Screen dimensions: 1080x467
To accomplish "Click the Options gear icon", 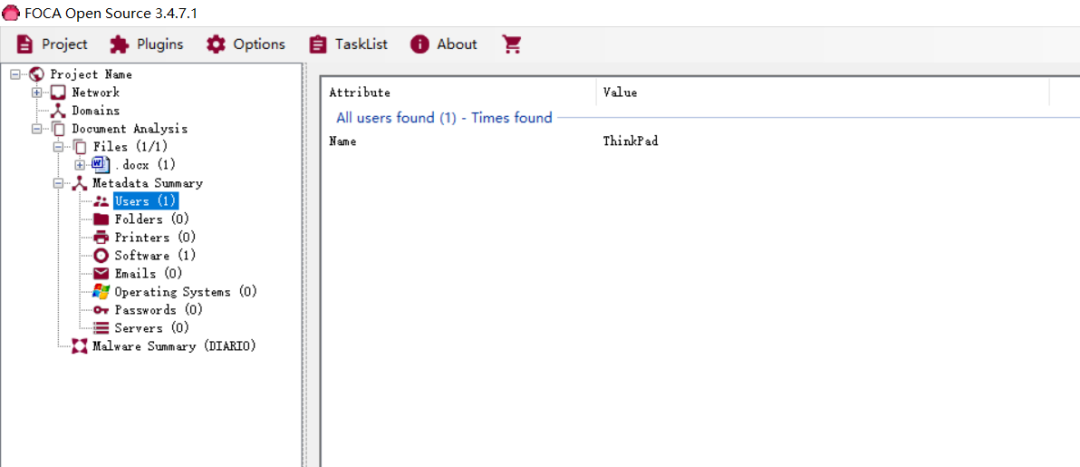I will pyautogui.click(x=216, y=44).
